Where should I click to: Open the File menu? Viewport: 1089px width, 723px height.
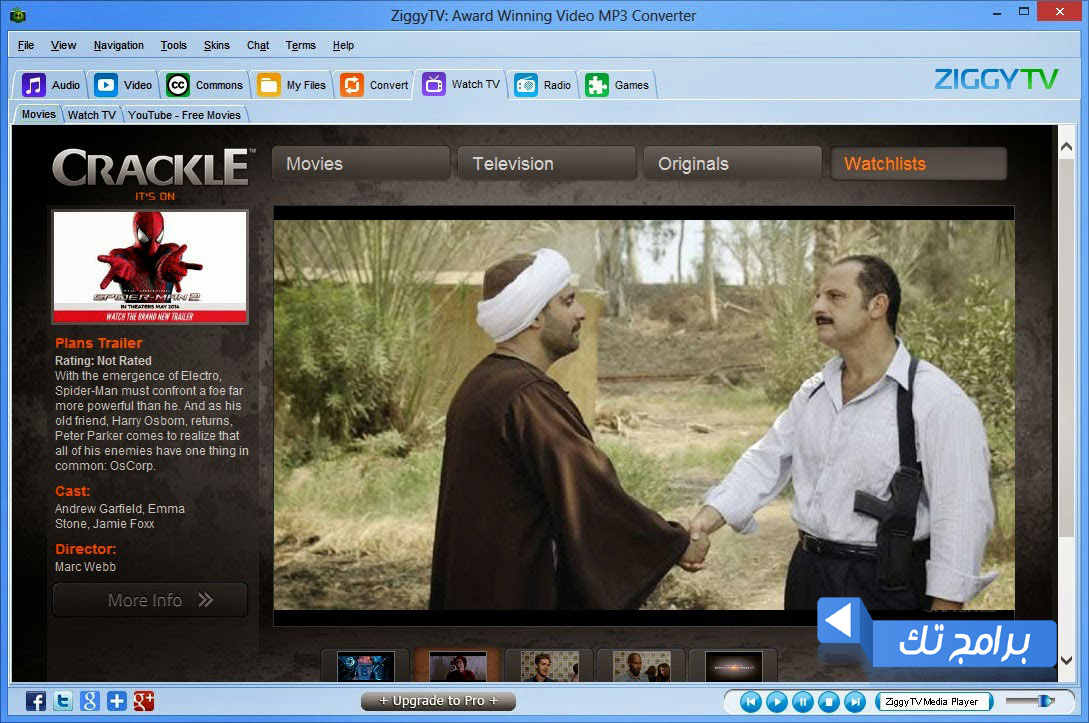coord(26,45)
